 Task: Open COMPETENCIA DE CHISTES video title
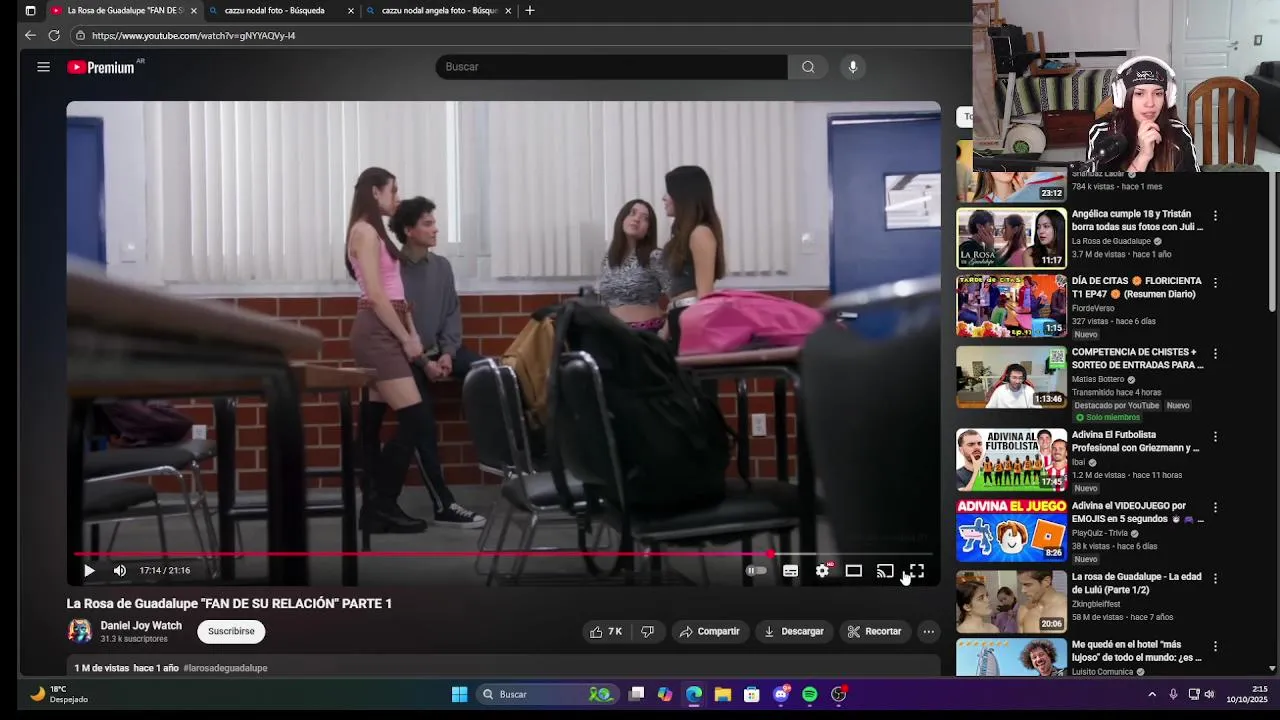pyautogui.click(x=1137, y=359)
